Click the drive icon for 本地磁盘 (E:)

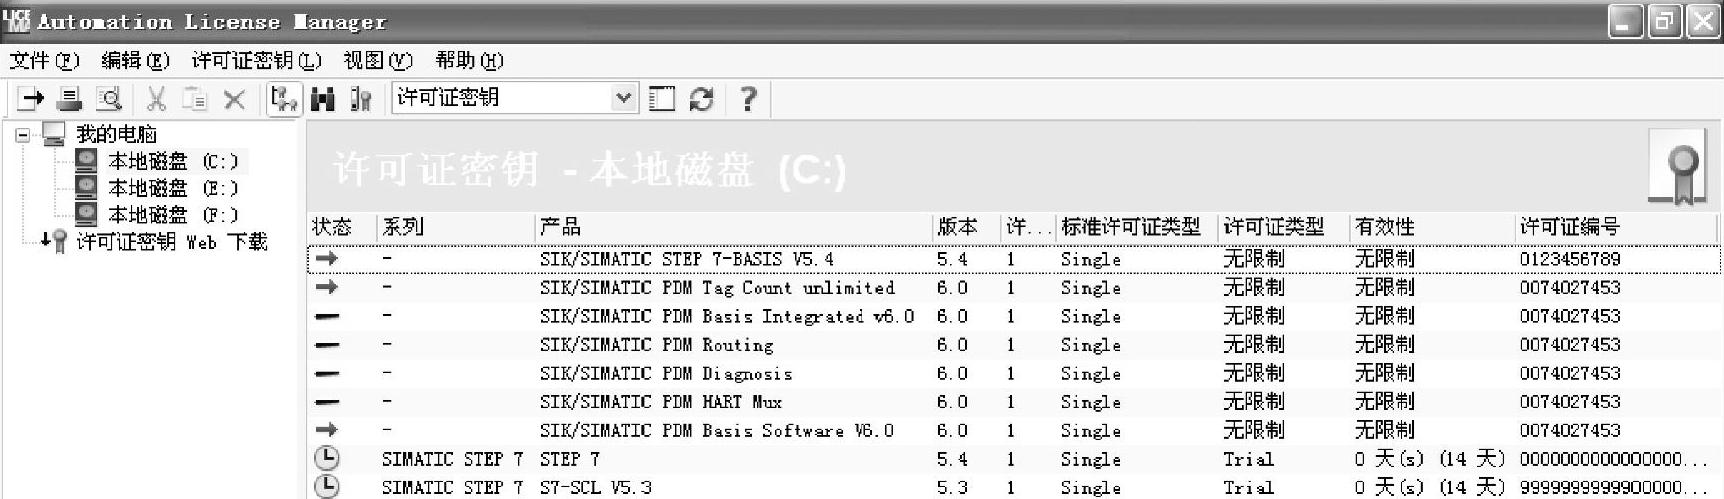87,188
